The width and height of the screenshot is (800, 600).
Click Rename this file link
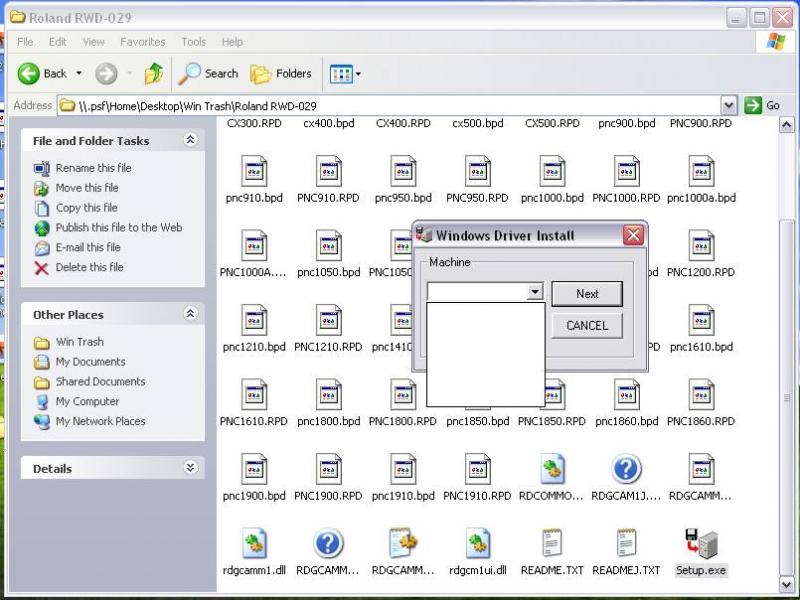tap(93, 168)
